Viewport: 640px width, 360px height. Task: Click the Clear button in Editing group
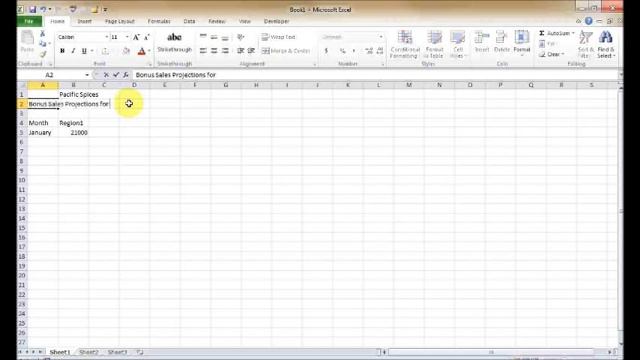click(x=551, y=54)
